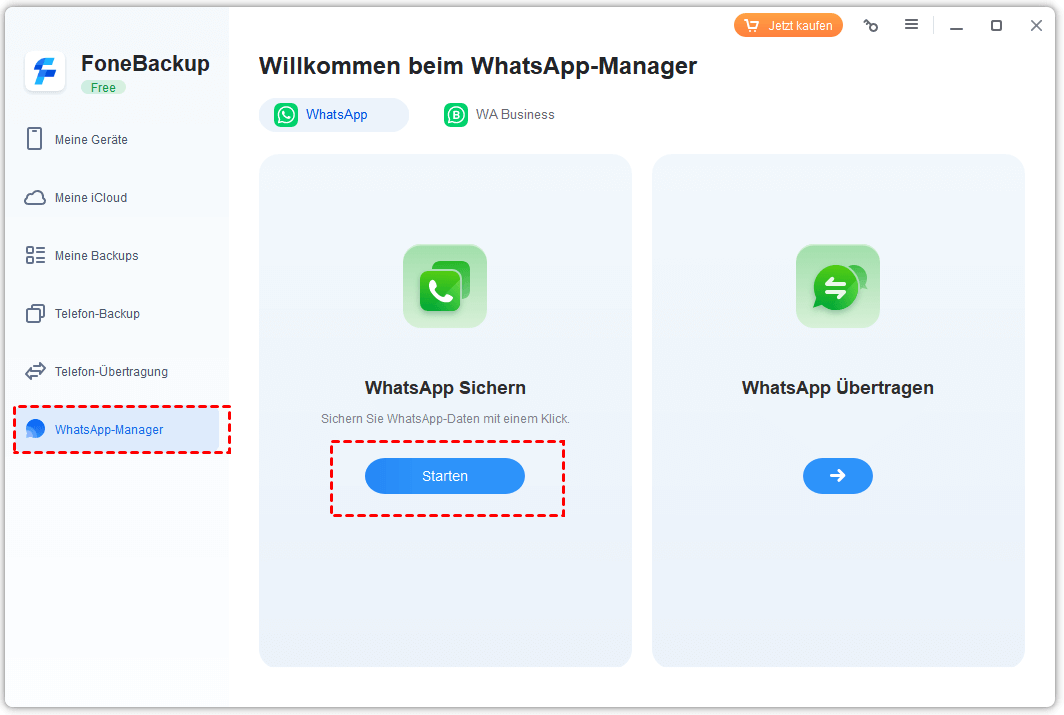1064x715 pixels.
Task: Click the WhatsApp Übertragen chat icon
Action: [837, 286]
